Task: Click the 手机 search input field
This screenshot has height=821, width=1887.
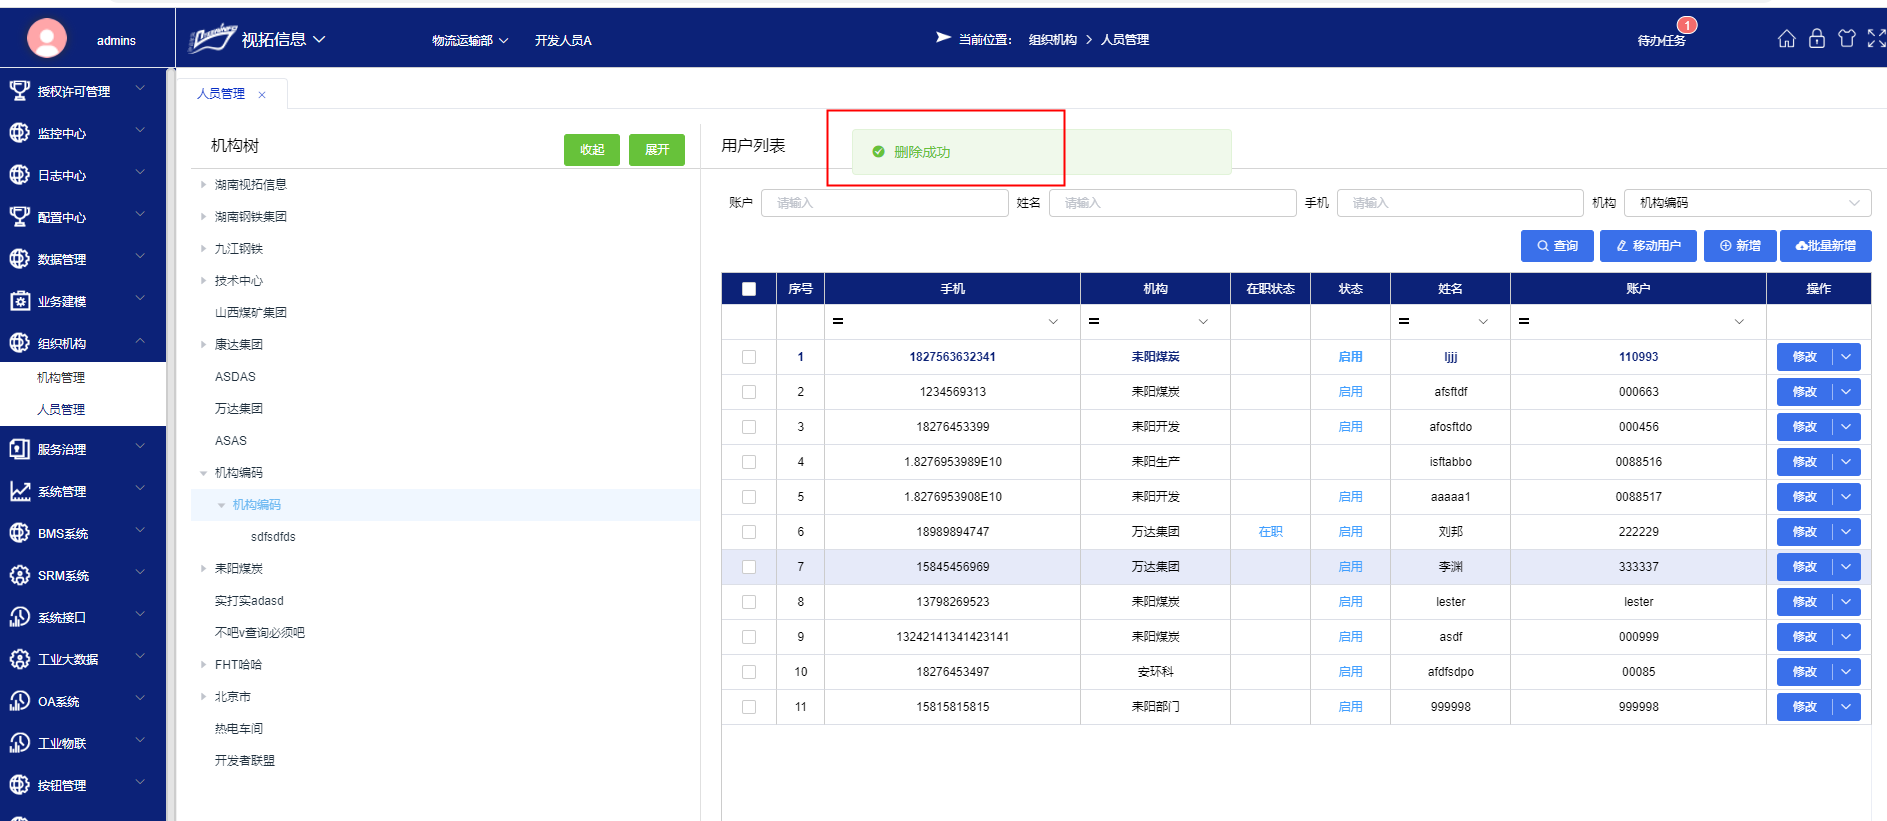Action: click(x=1460, y=203)
